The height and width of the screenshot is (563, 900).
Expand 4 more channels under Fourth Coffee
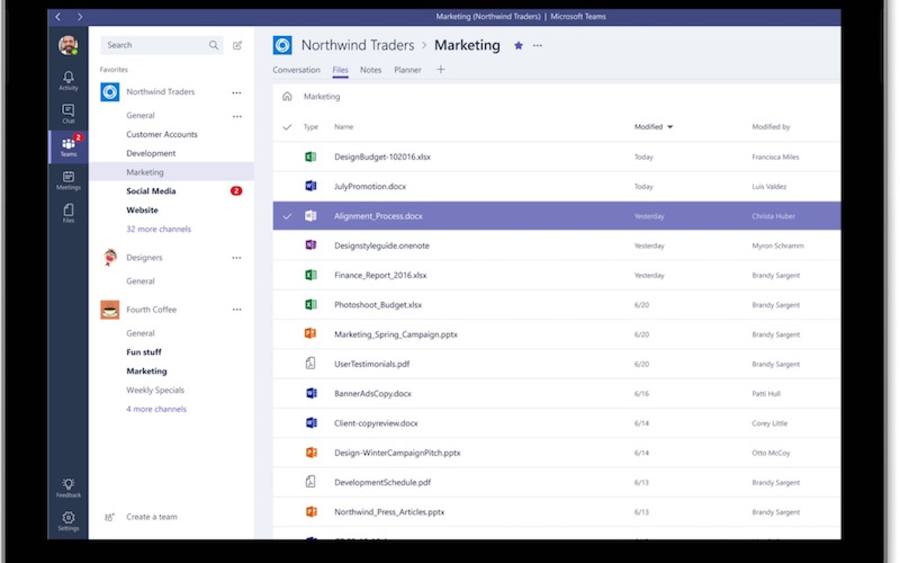[x=156, y=409]
